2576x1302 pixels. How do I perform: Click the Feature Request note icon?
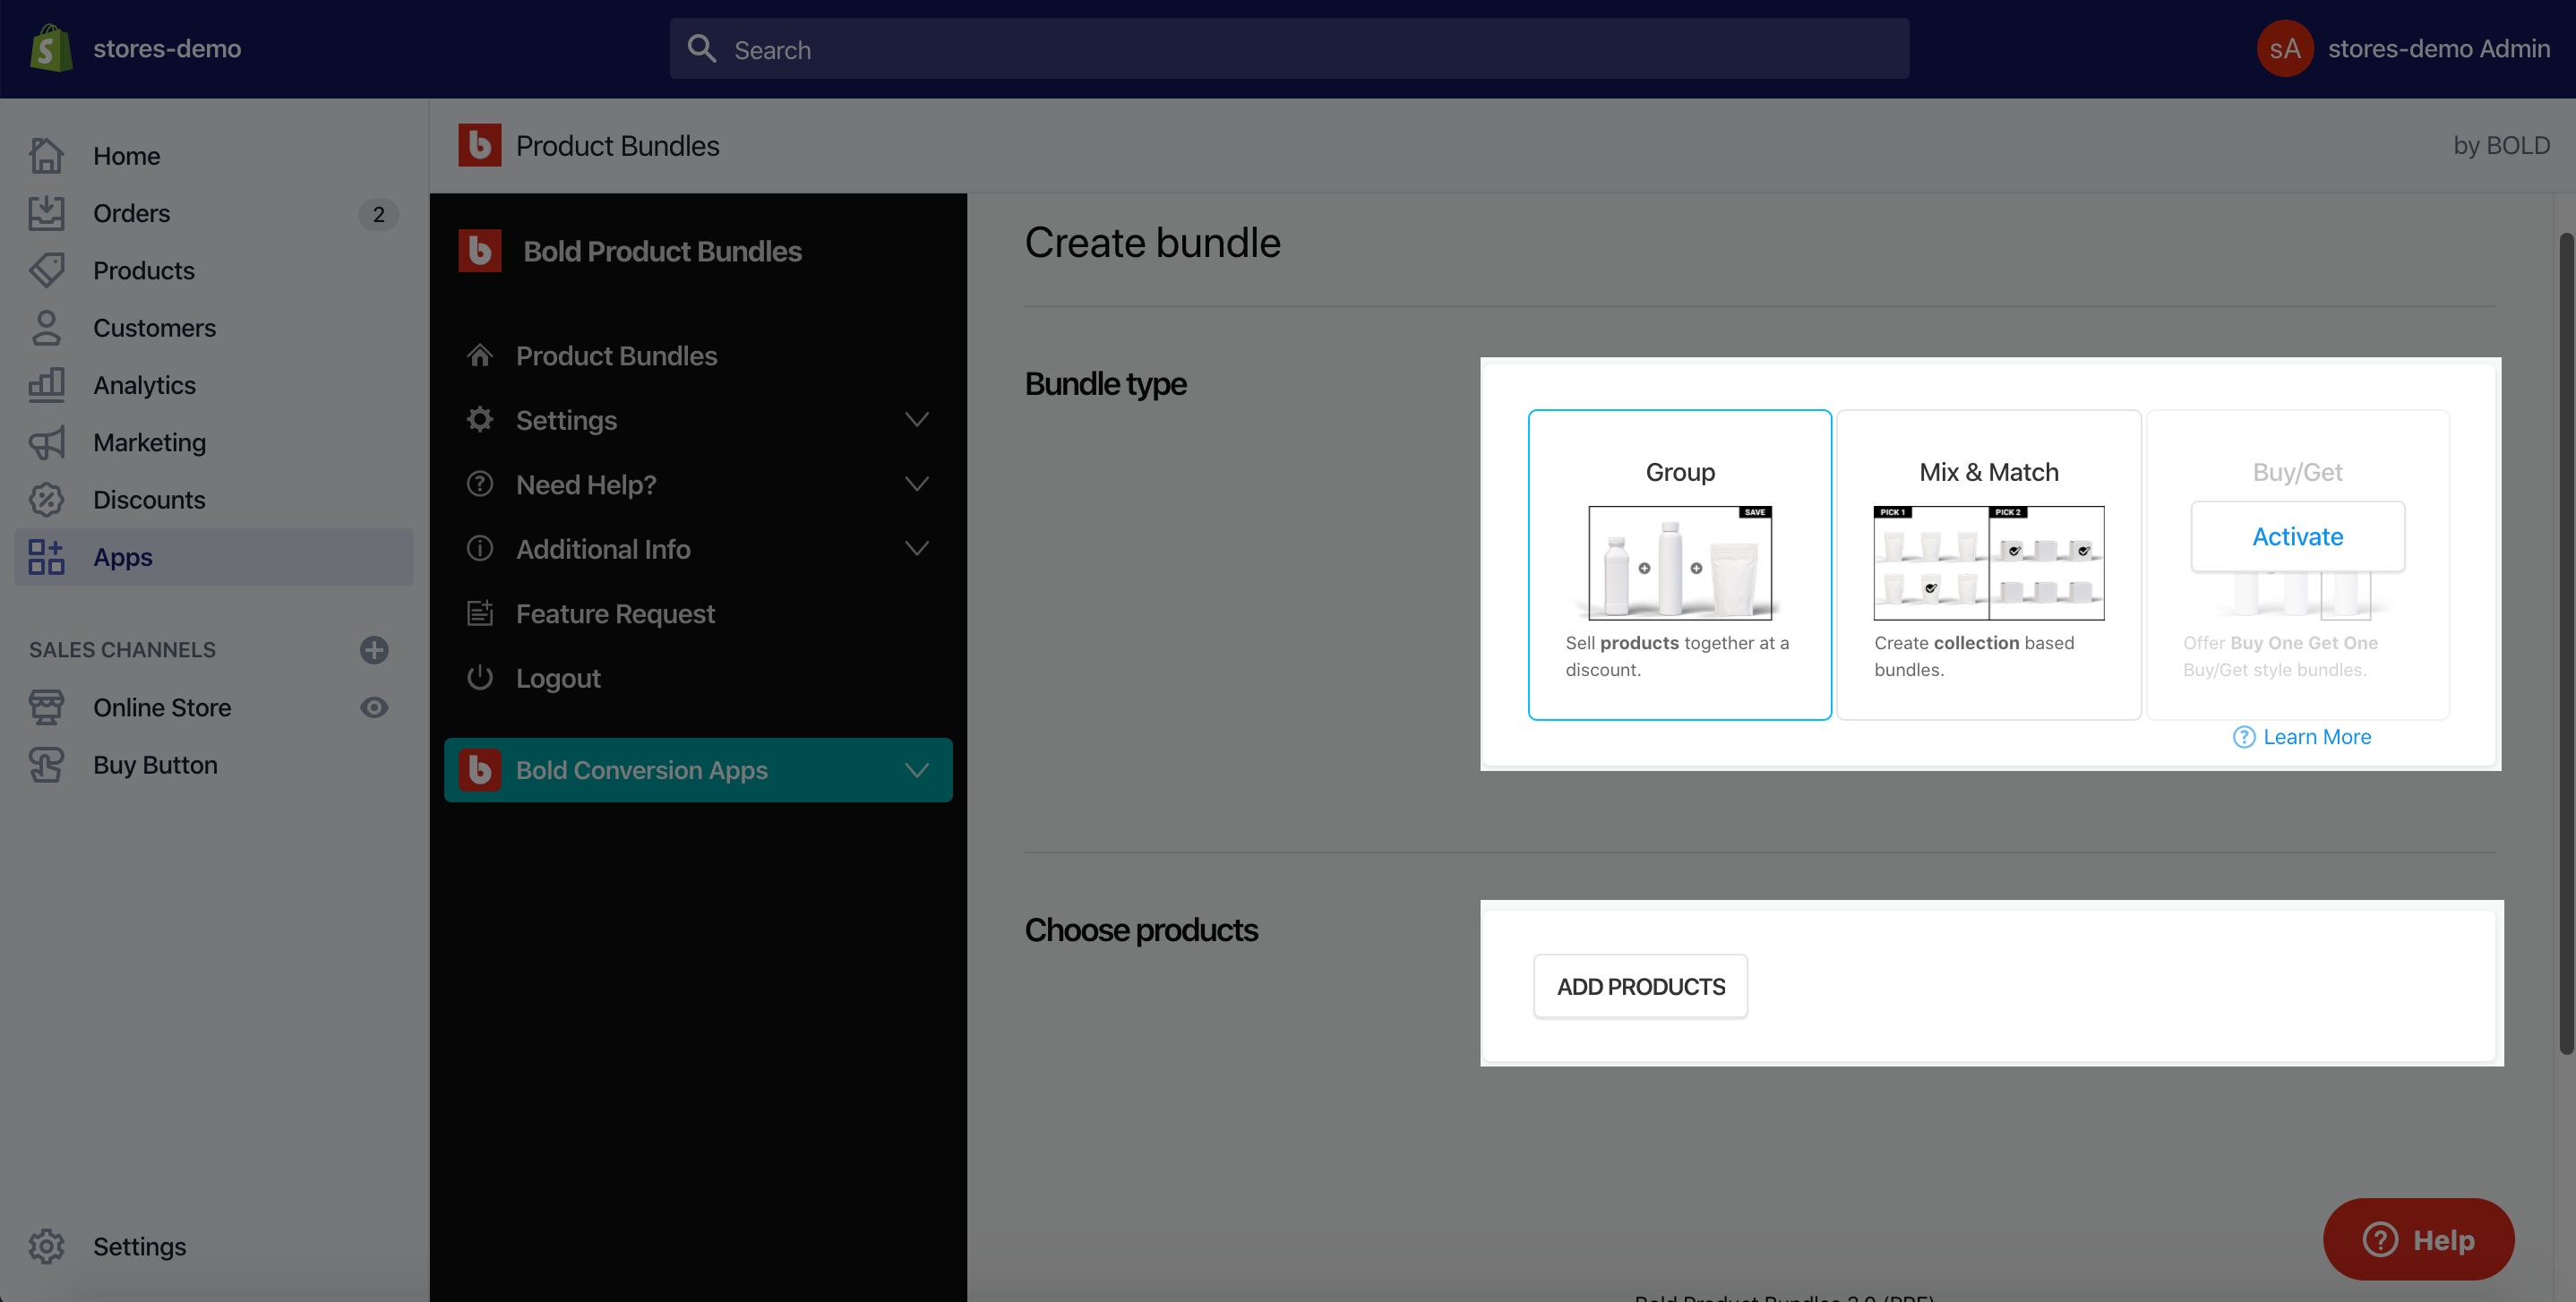[480, 613]
